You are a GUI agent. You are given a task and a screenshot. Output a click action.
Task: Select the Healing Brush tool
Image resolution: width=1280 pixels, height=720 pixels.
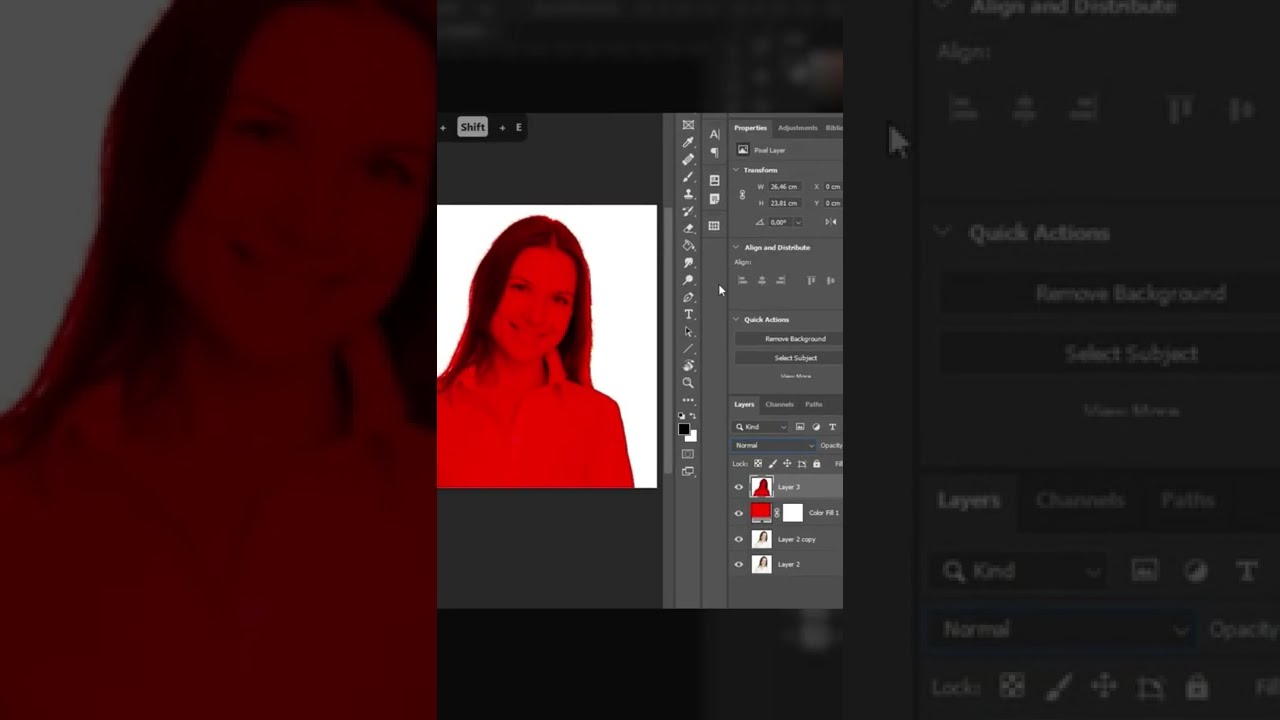pos(688,159)
